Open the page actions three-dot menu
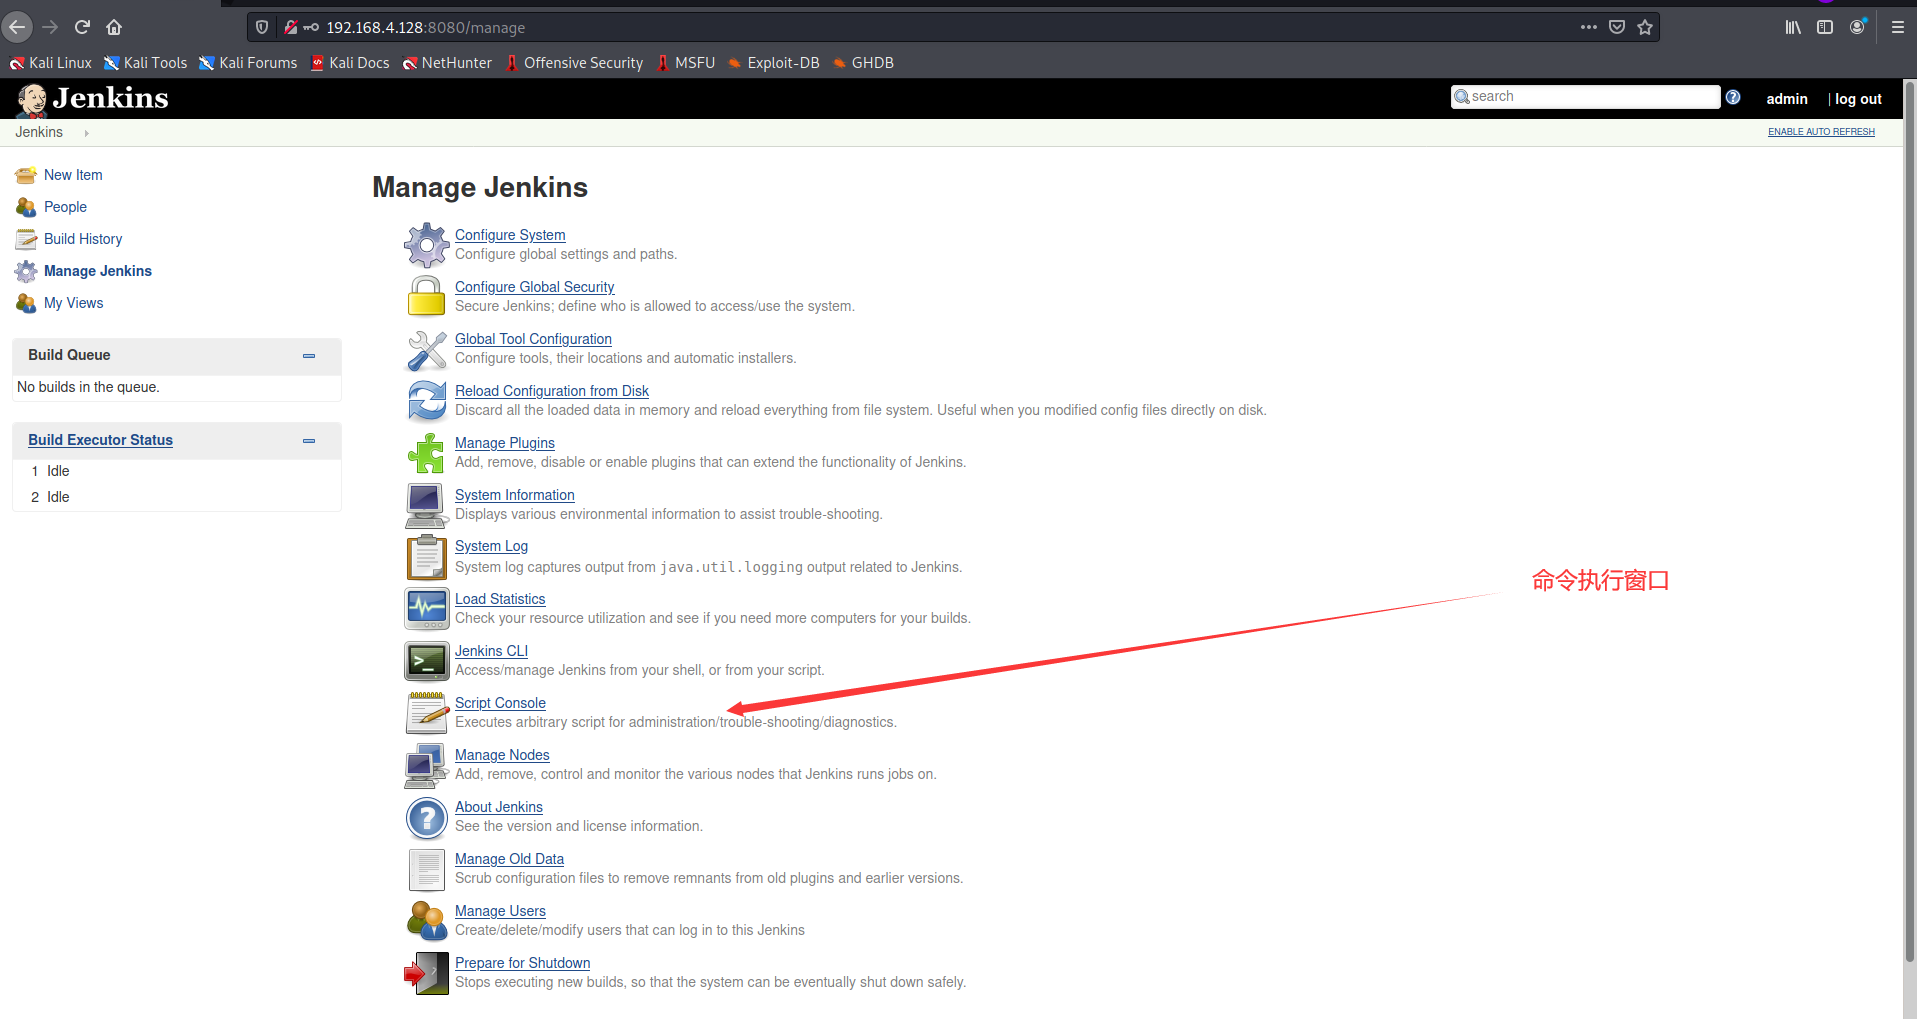Image resolution: width=1917 pixels, height=1019 pixels. [1589, 27]
